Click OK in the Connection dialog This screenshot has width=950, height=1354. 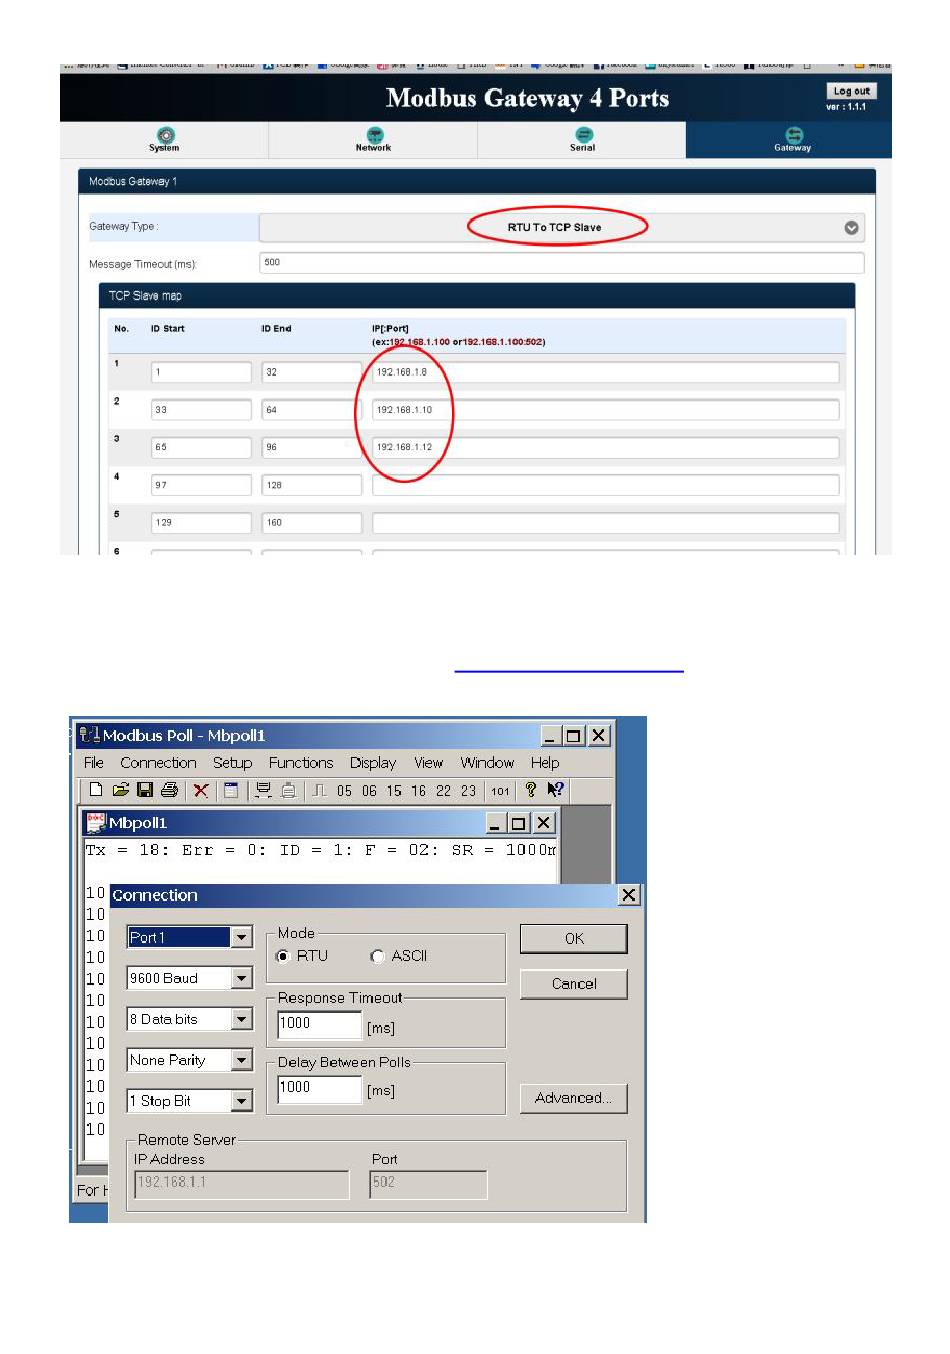(574, 938)
